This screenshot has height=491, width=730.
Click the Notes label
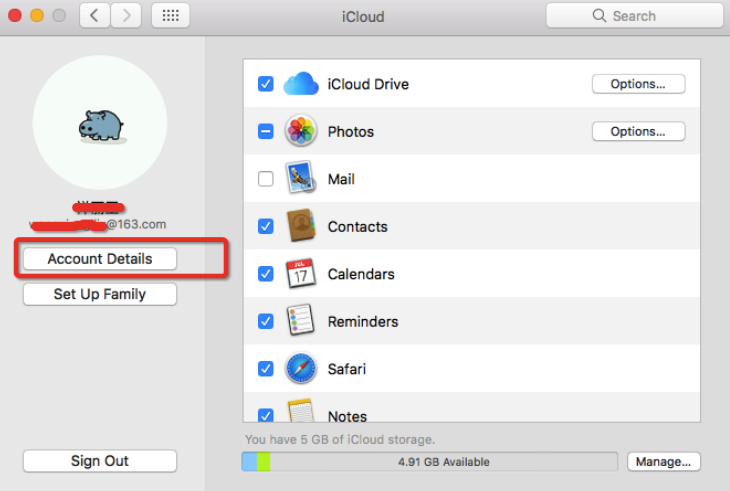(347, 416)
